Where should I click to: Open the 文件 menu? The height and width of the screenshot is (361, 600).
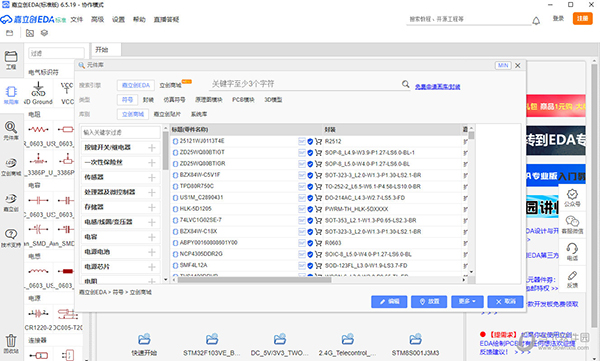click(x=77, y=19)
